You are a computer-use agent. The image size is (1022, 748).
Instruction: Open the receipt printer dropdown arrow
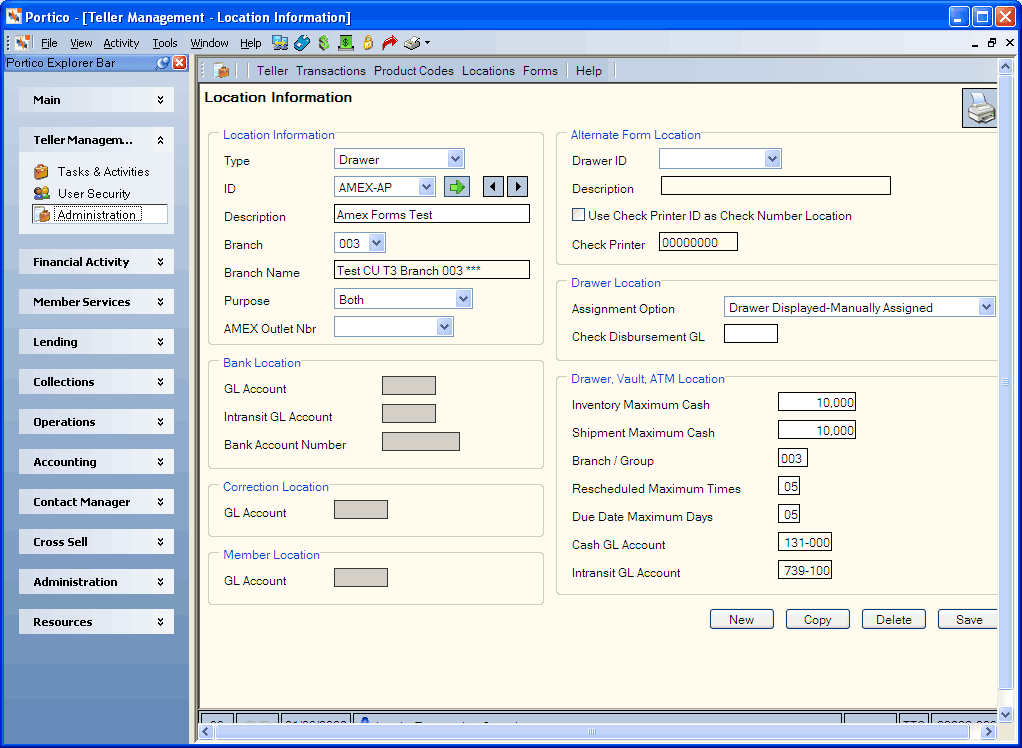click(428, 43)
